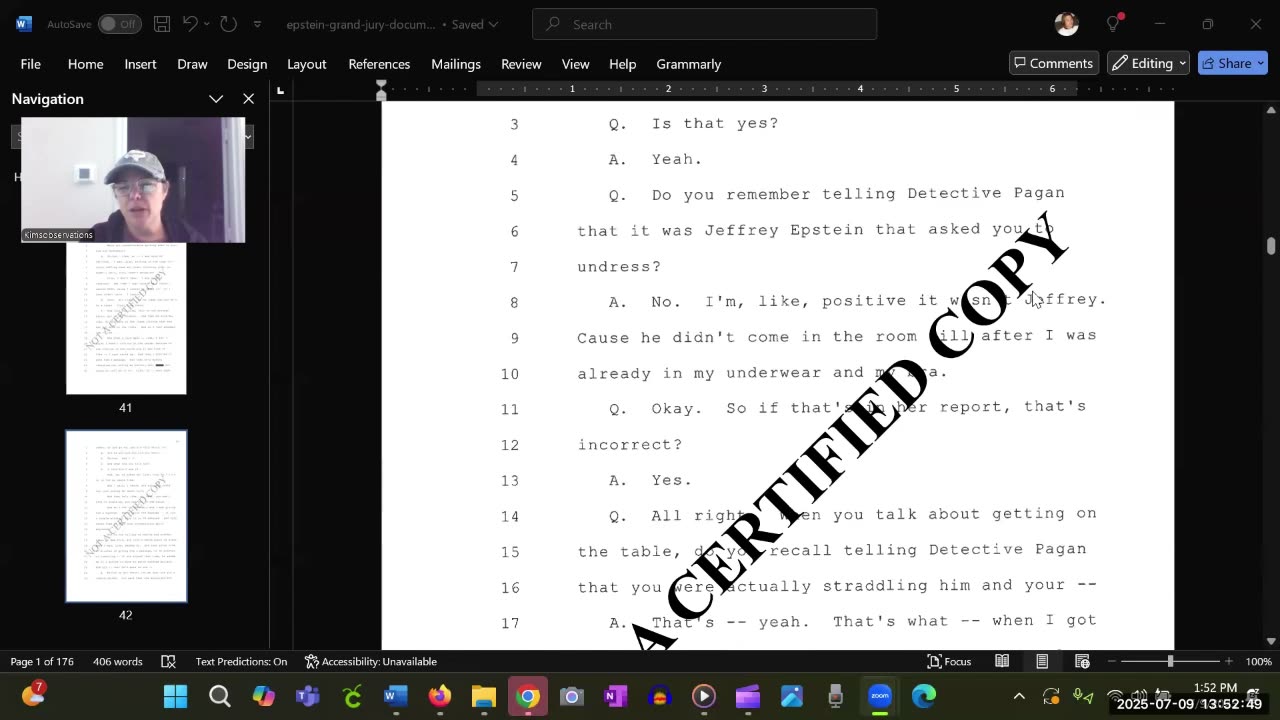The height and width of the screenshot is (720, 1280).
Task: Switch to the Draw ribbon tab
Action: point(192,63)
